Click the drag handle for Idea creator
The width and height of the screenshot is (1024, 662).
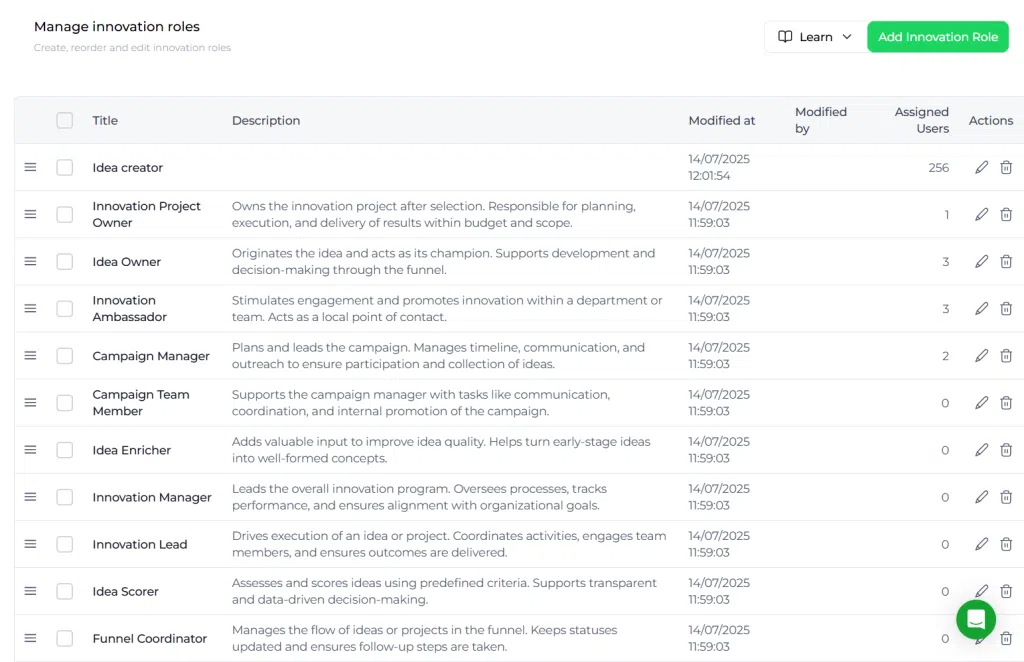pyautogui.click(x=30, y=167)
